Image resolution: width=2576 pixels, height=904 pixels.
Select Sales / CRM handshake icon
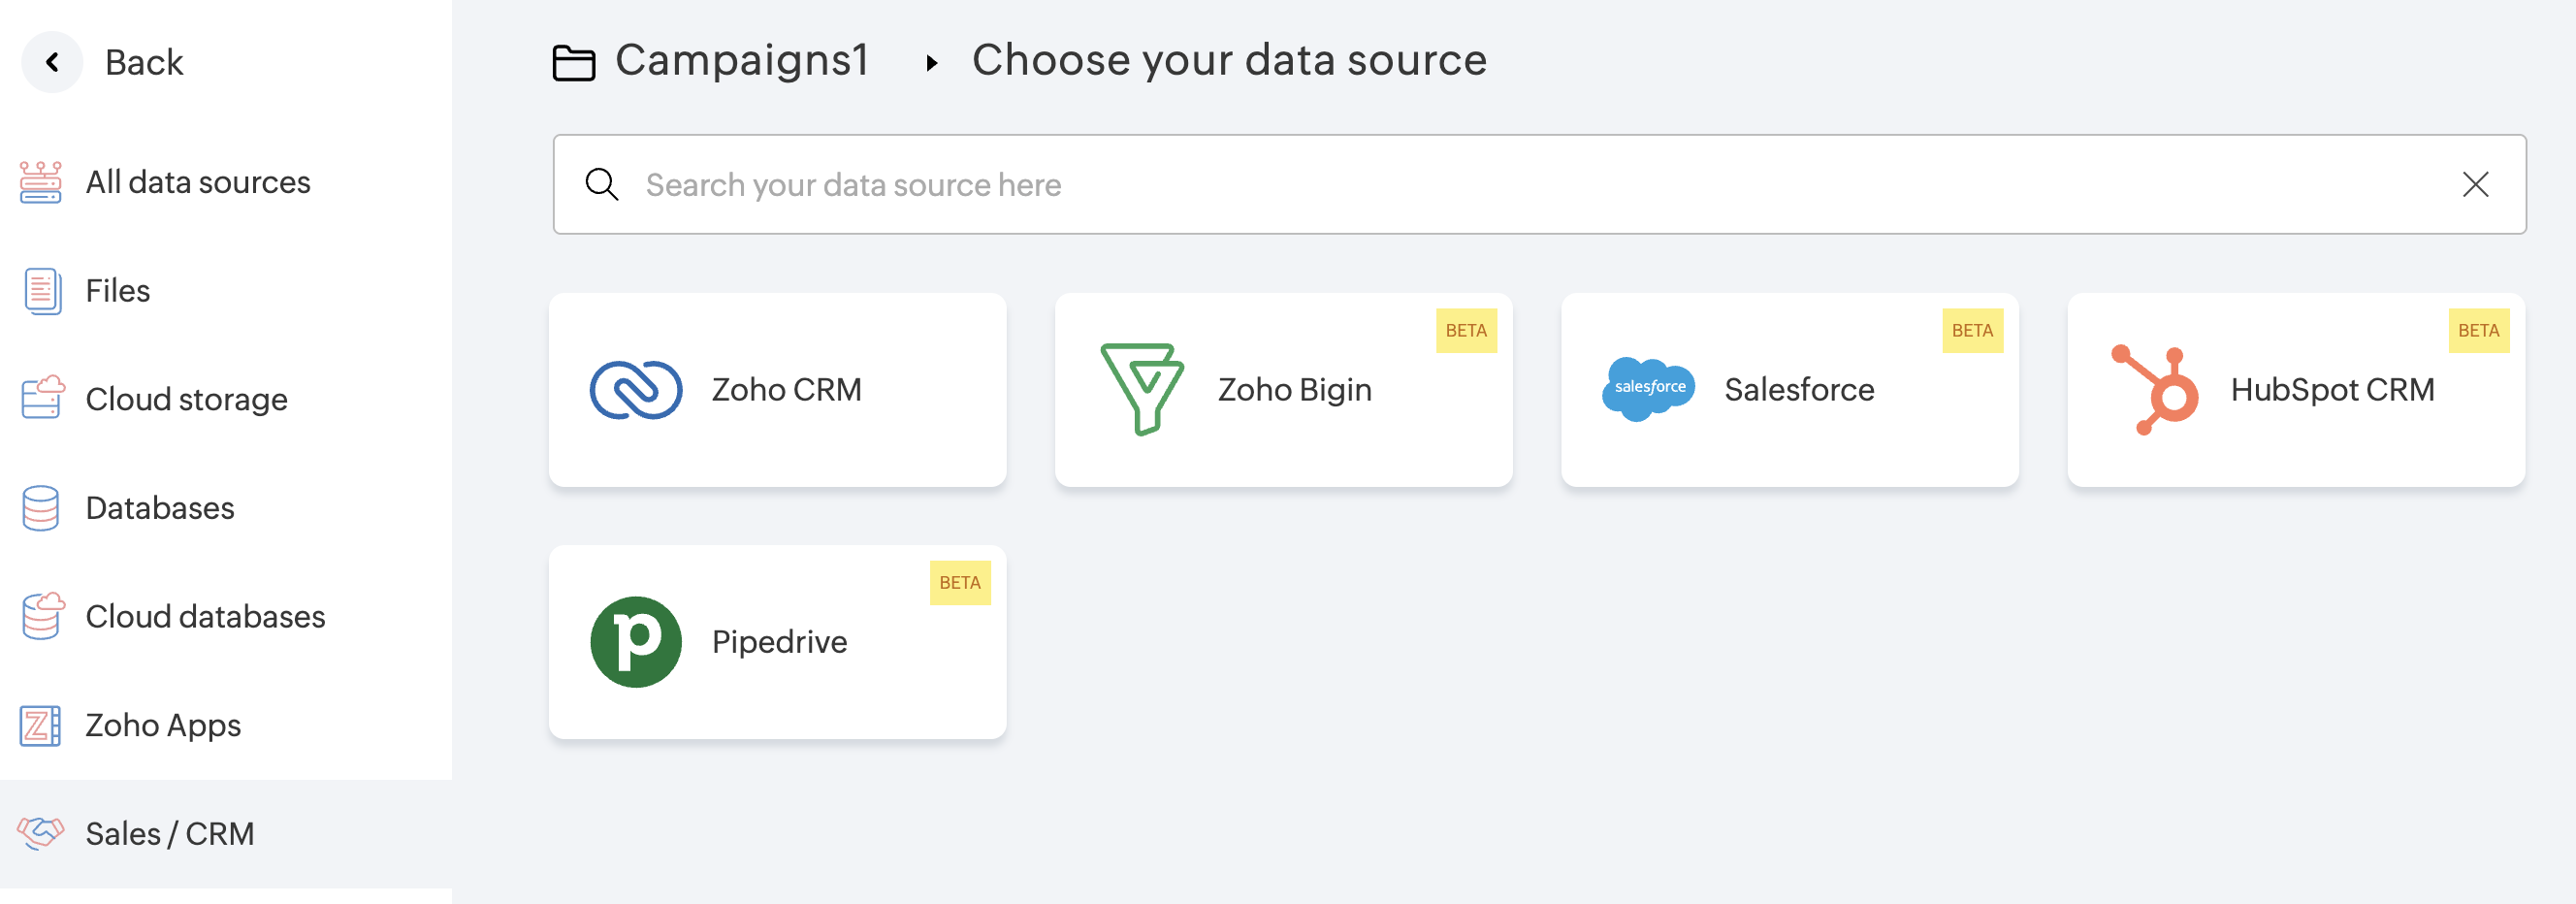[41, 833]
